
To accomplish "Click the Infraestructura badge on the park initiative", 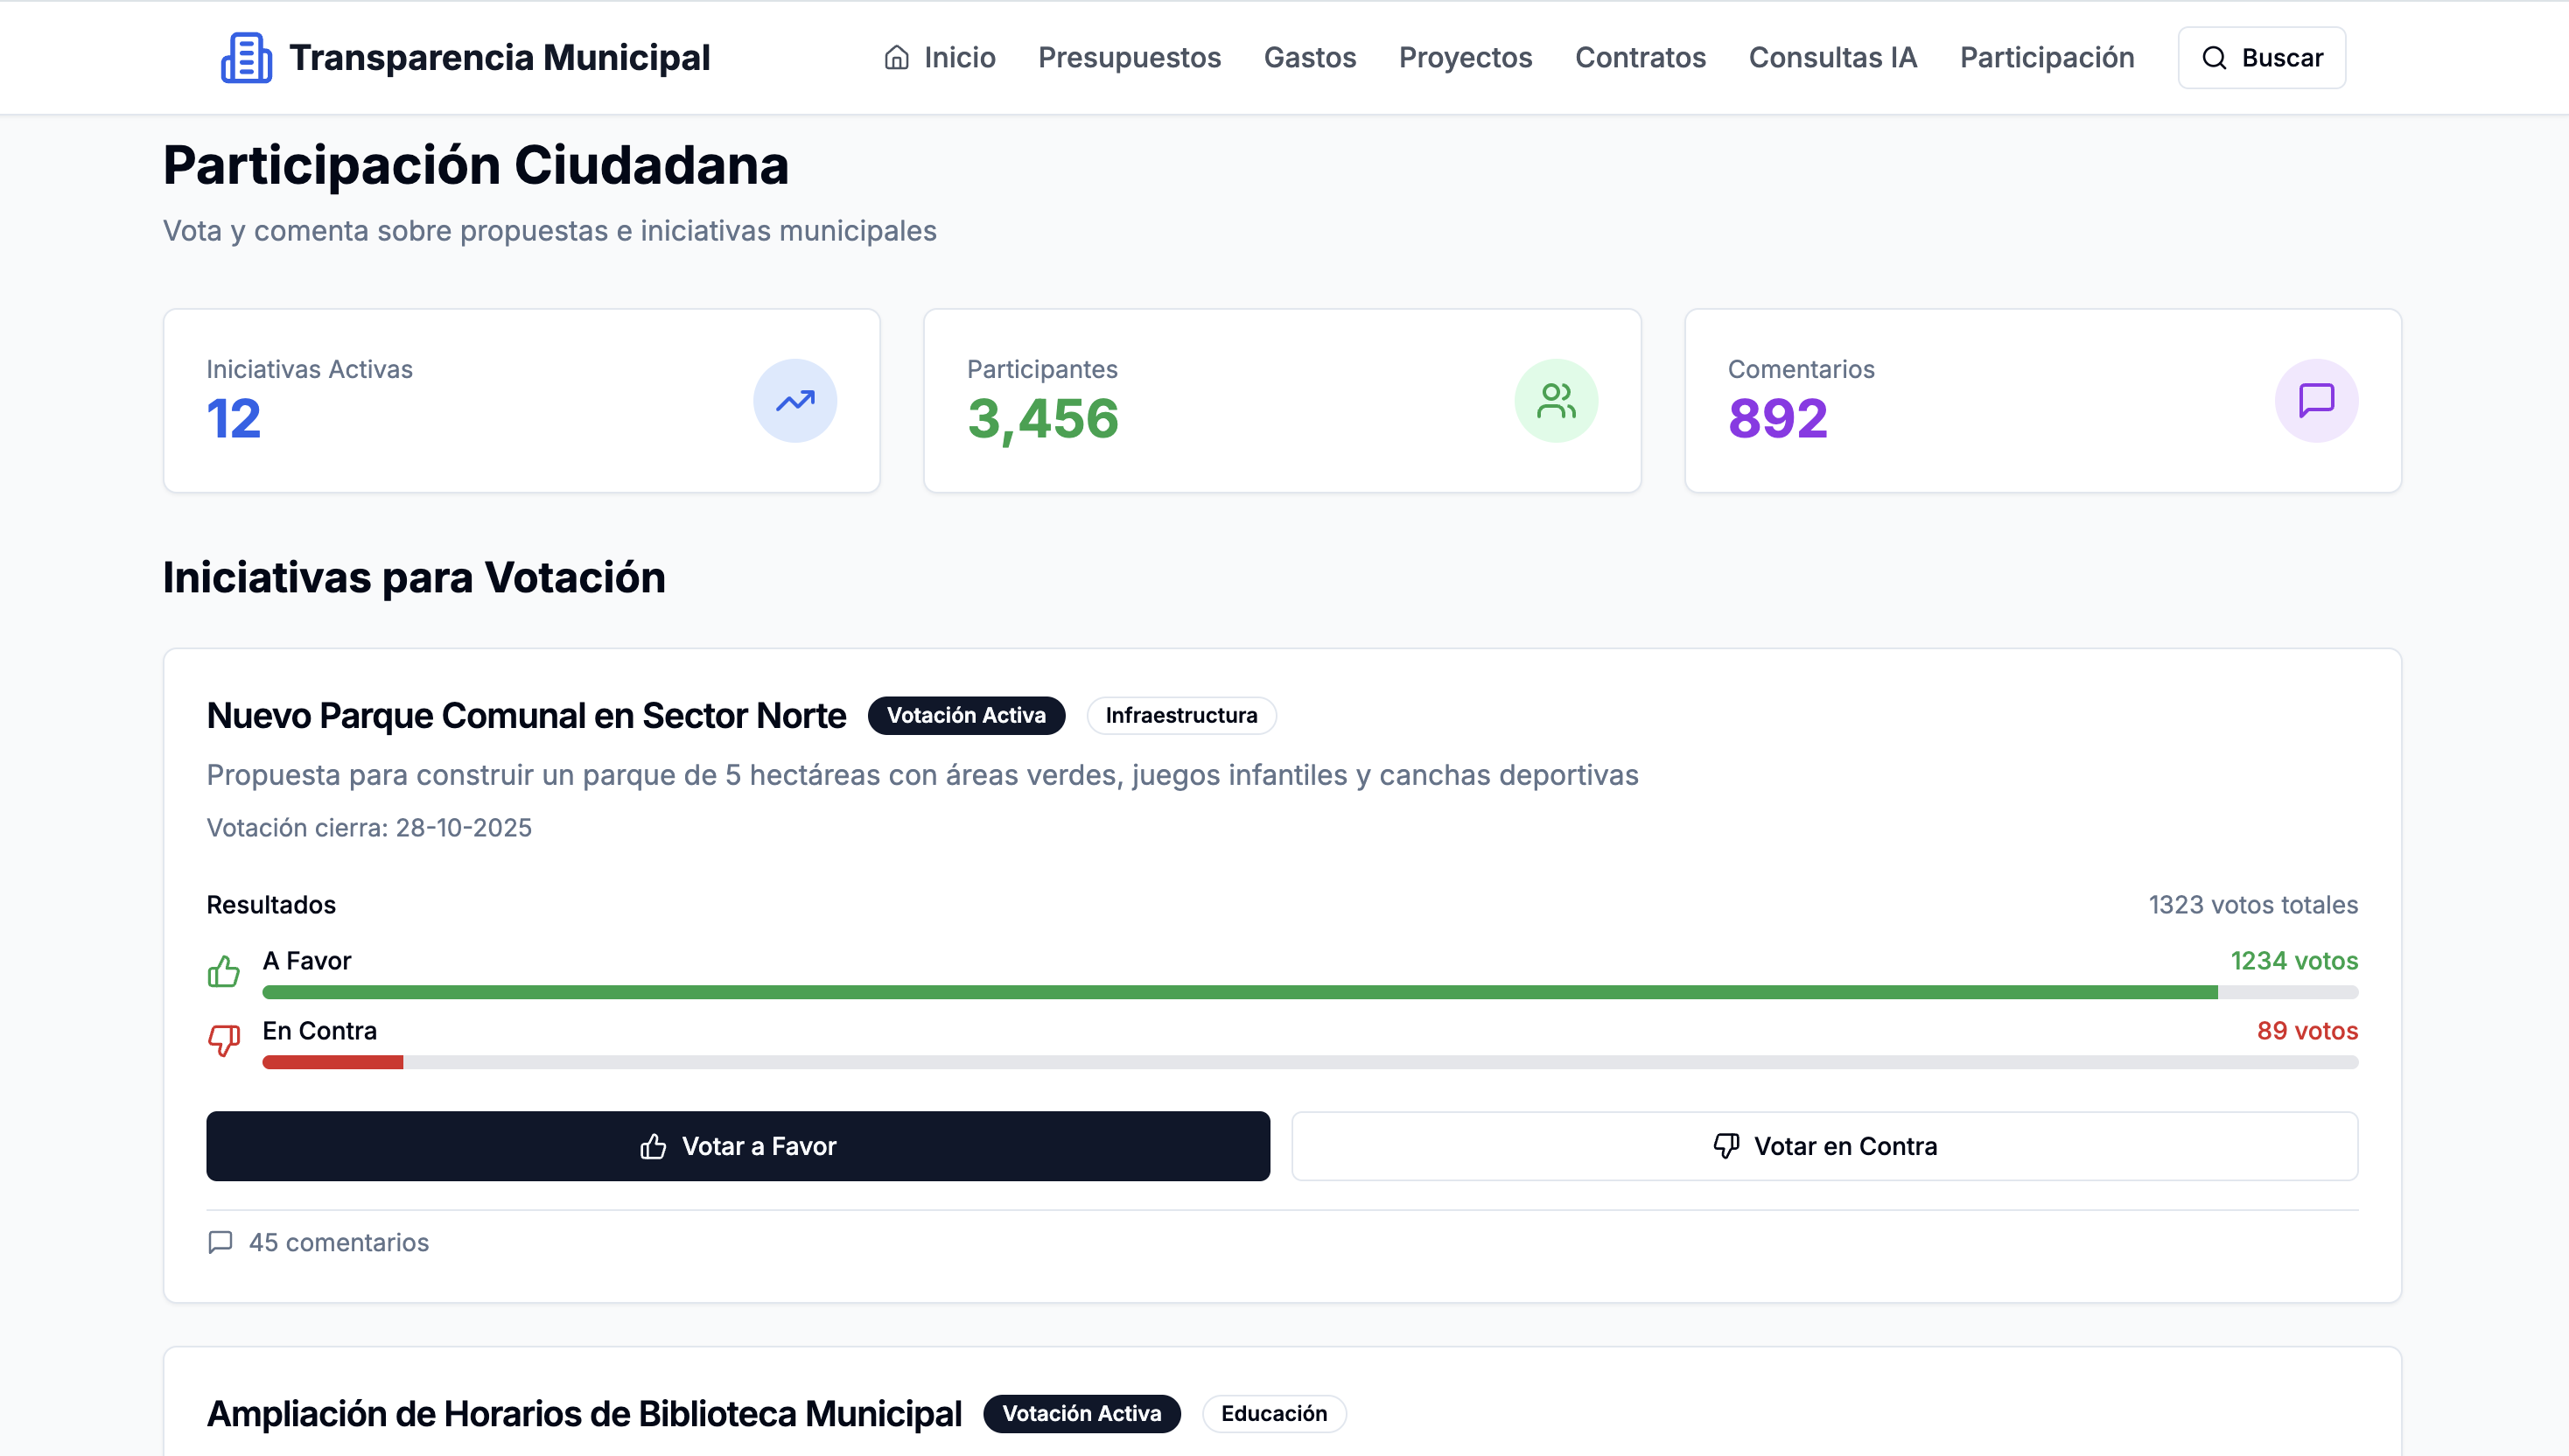I will point(1181,715).
